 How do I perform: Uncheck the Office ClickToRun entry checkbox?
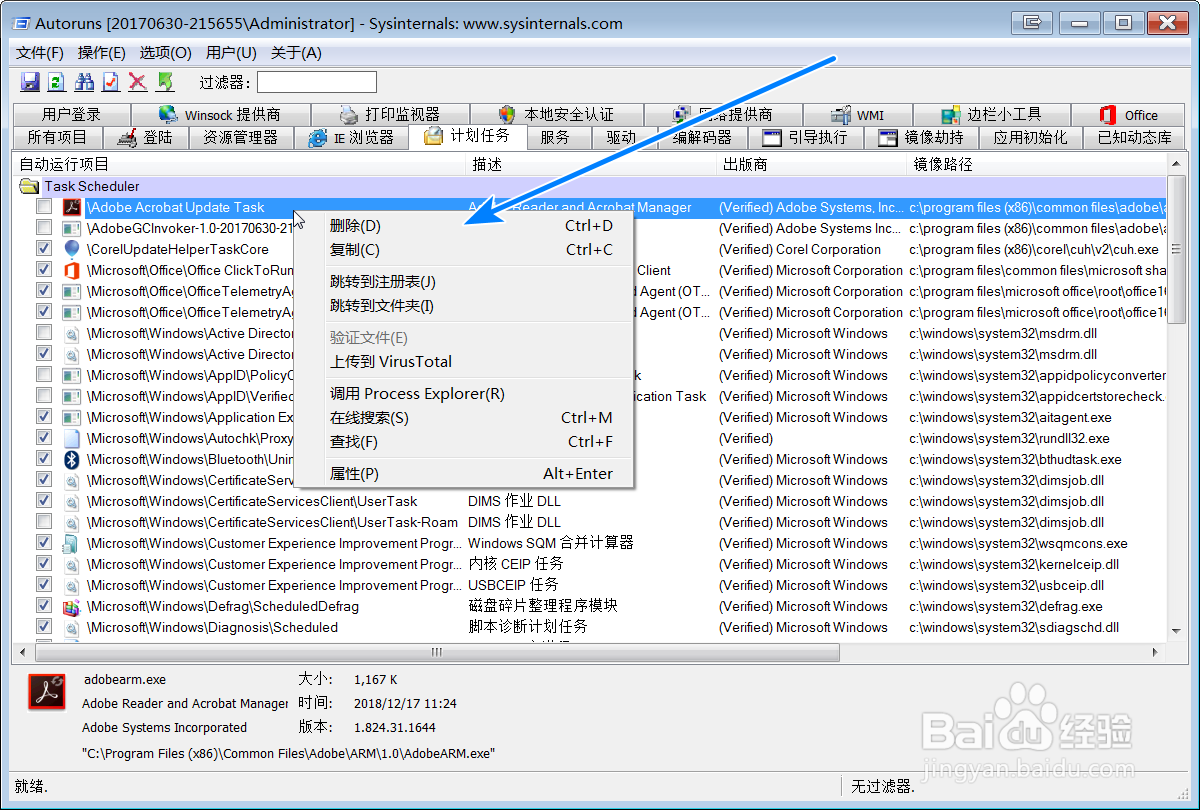(x=44, y=270)
